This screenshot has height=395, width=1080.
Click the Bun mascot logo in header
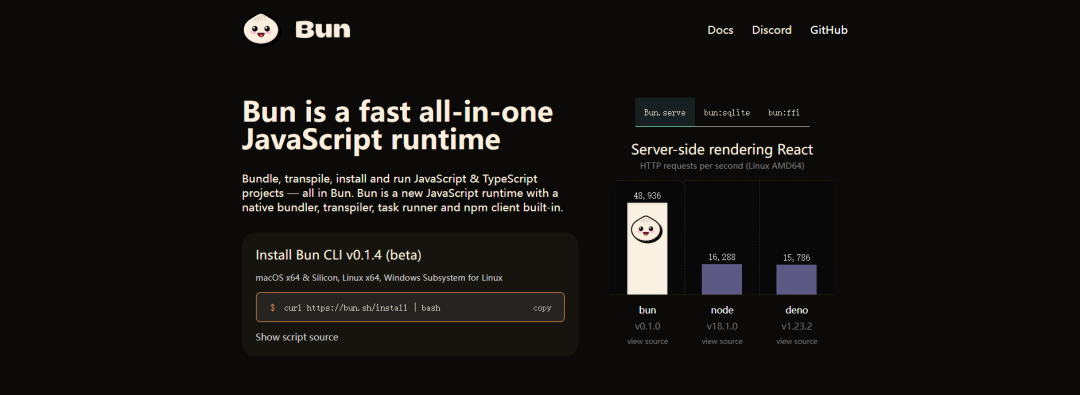[x=261, y=30]
